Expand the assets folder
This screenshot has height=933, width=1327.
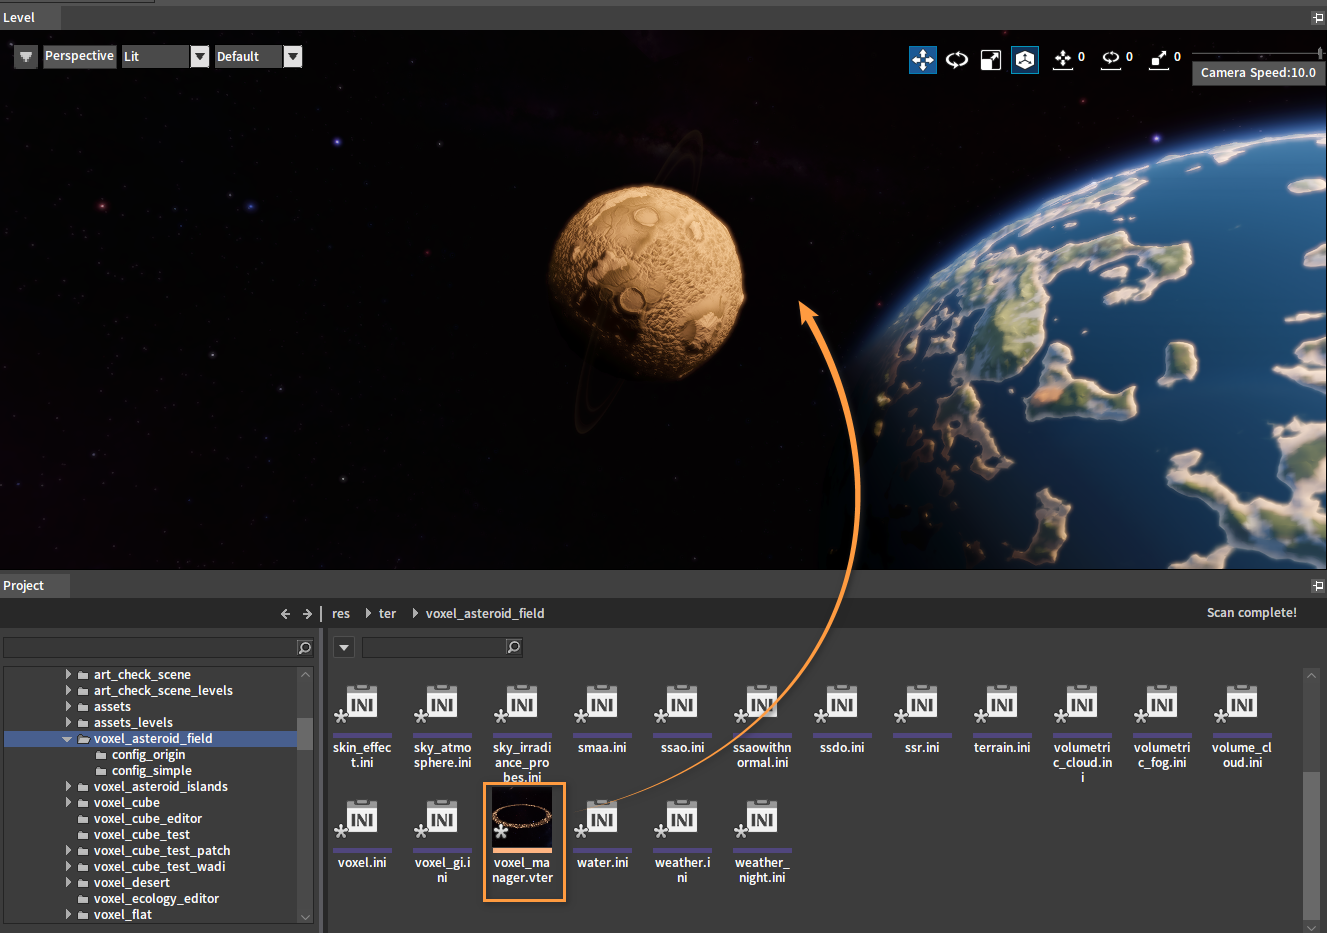click(x=68, y=706)
